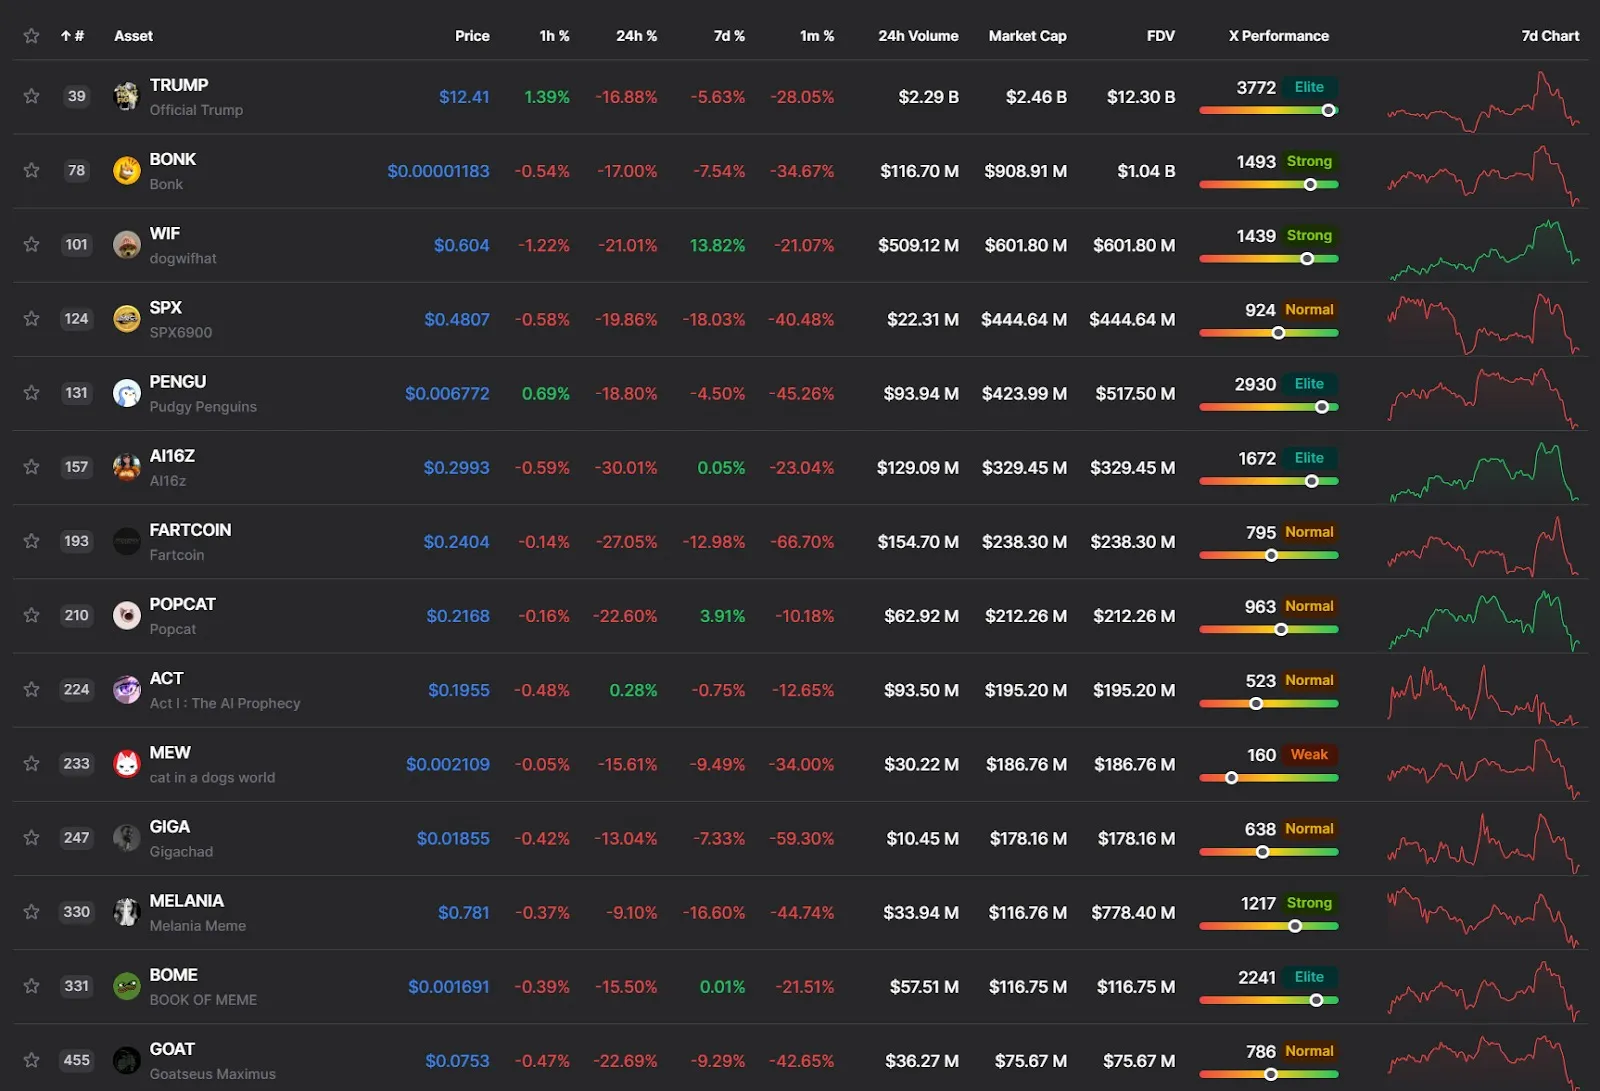Click the BONK dog logo icon
1600x1091 pixels.
pos(126,171)
